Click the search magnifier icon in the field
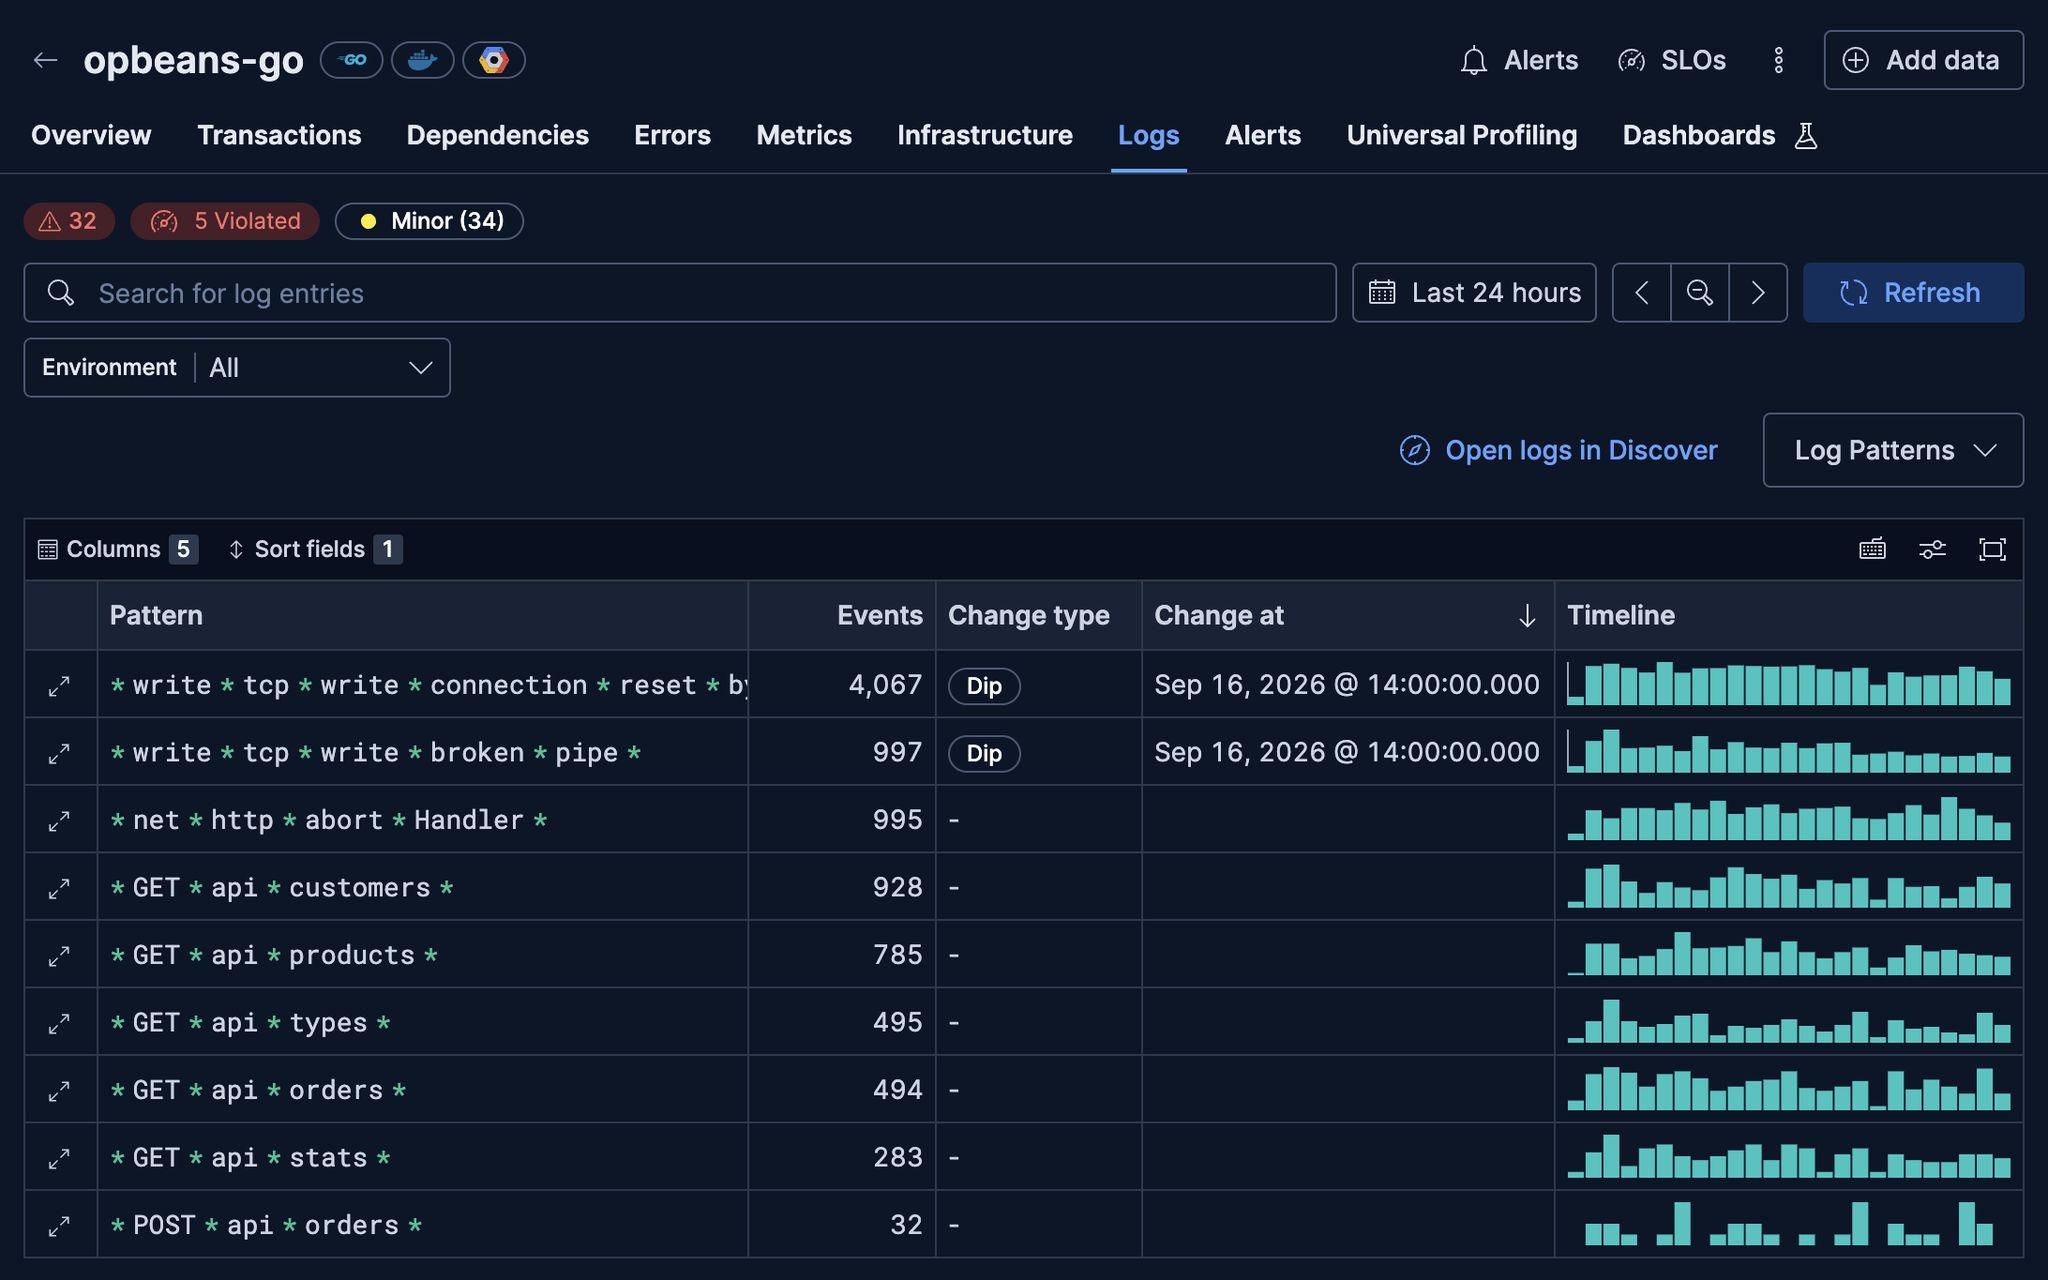The image size is (2048, 1280). tap(61, 293)
